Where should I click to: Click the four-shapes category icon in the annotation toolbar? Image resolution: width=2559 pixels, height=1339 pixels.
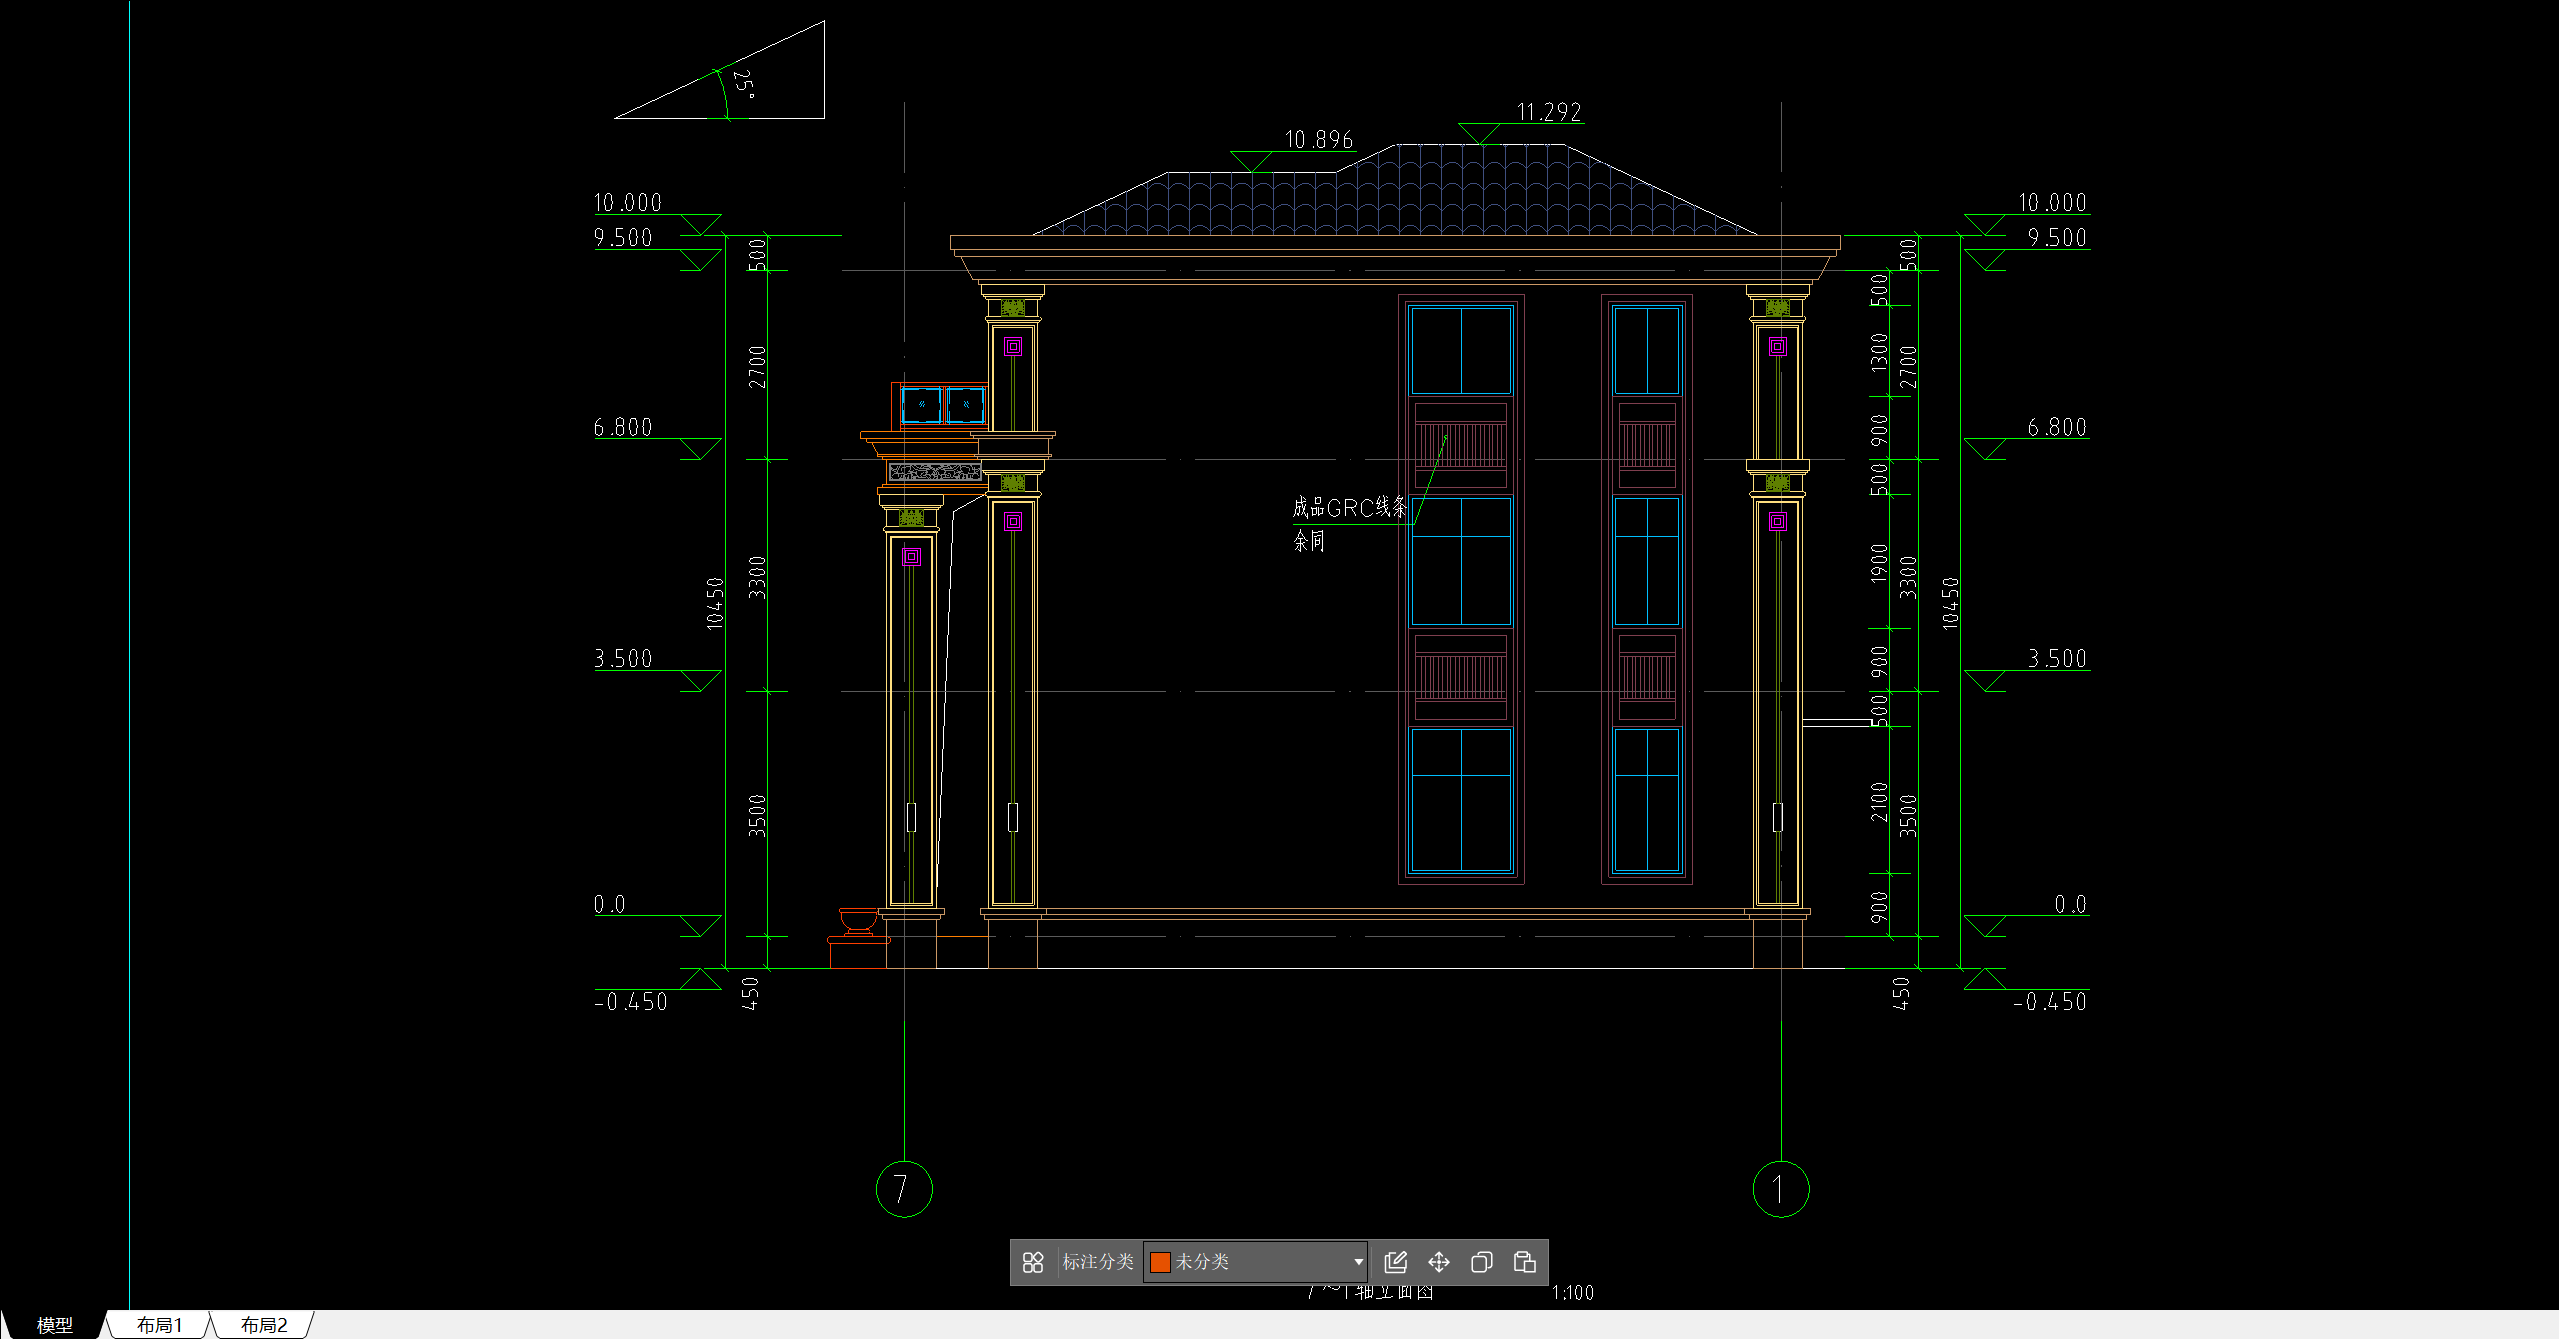point(1033,1262)
